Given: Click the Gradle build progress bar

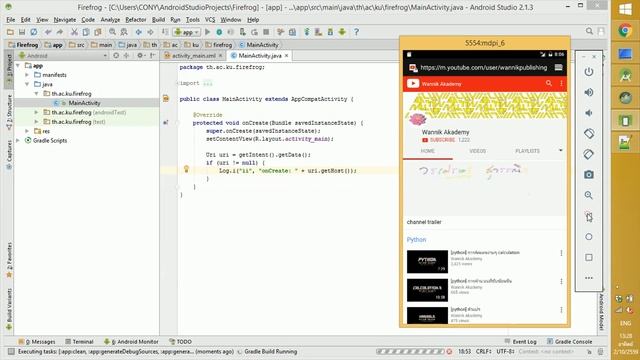Looking at the screenshot, I should [410, 351].
